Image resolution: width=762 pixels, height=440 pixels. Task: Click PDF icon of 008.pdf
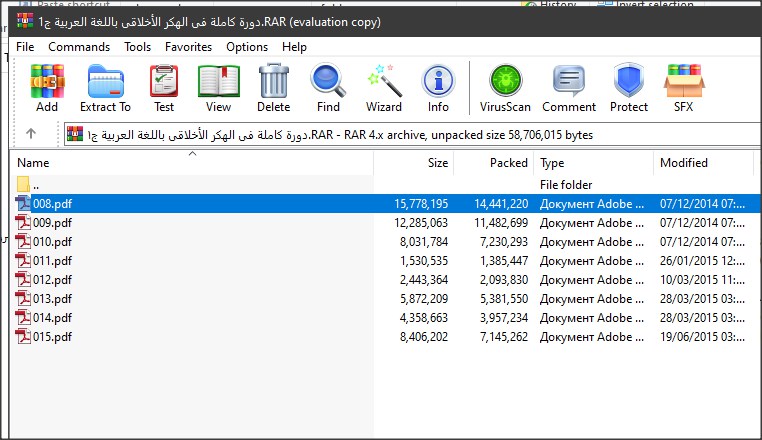pyautogui.click(x=23, y=203)
